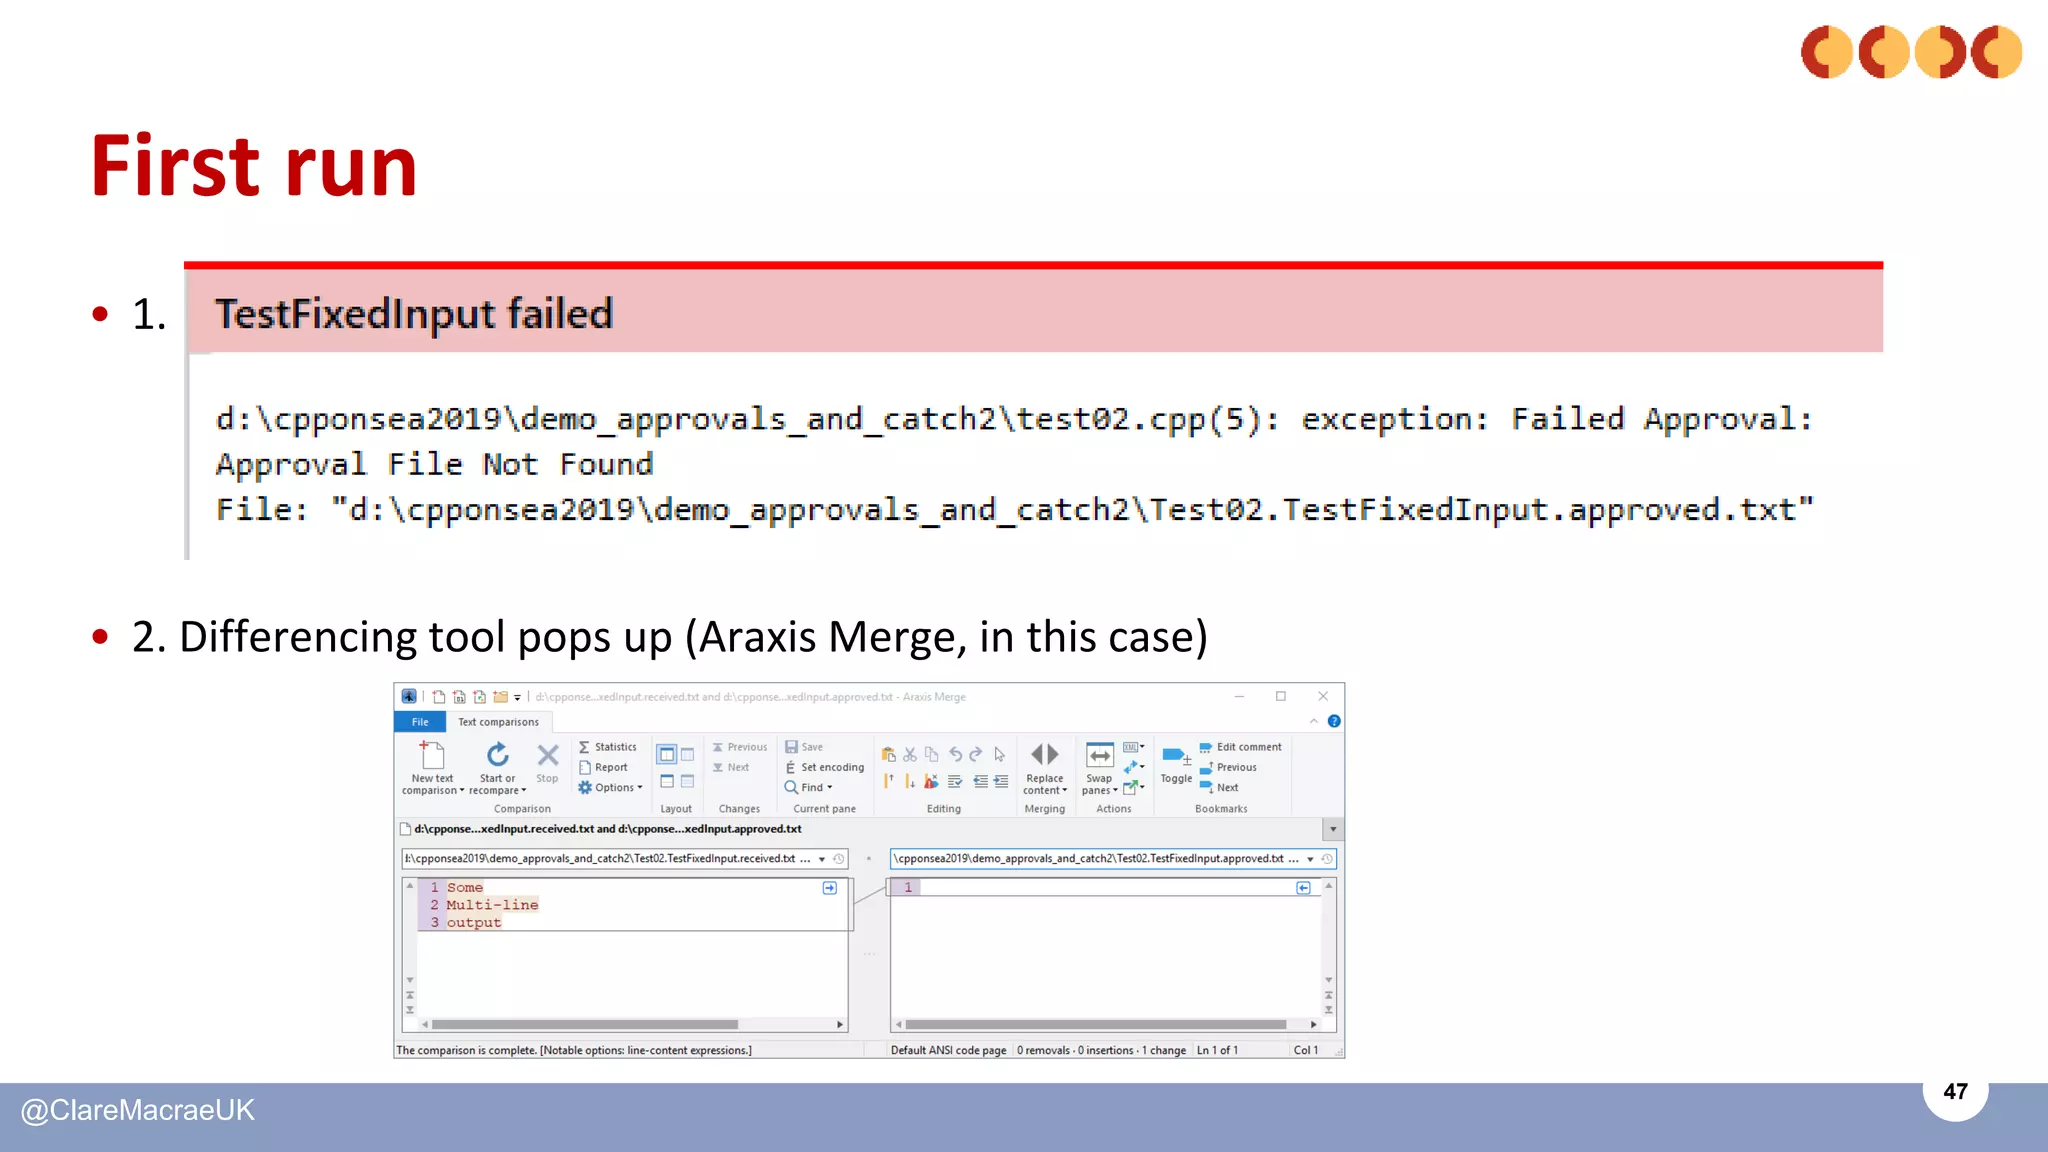Click the Replace content arrows icon
The width and height of the screenshot is (2048, 1152).
tap(1044, 754)
